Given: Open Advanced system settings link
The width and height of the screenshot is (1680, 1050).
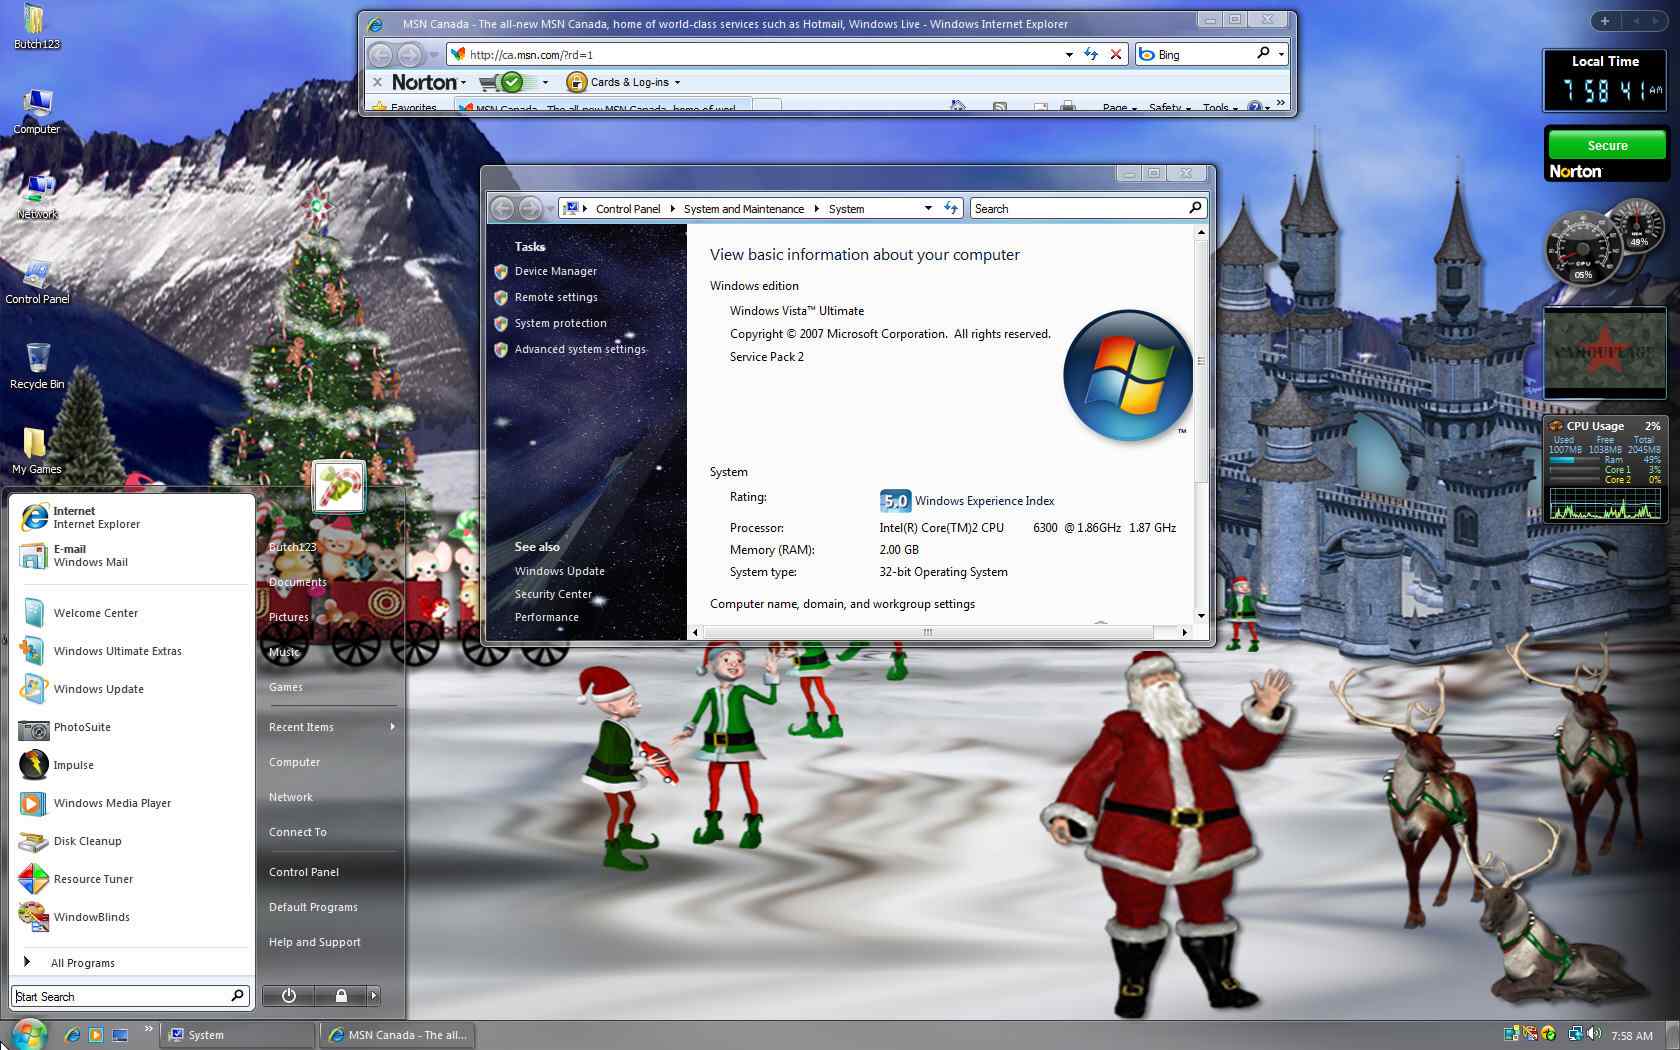Looking at the screenshot, I should (x=580, y=349).
